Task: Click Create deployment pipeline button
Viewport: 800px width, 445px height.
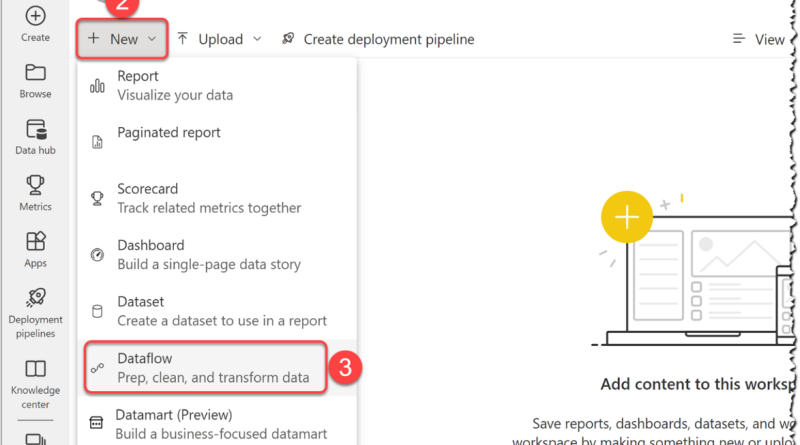Action: (378, 39)
